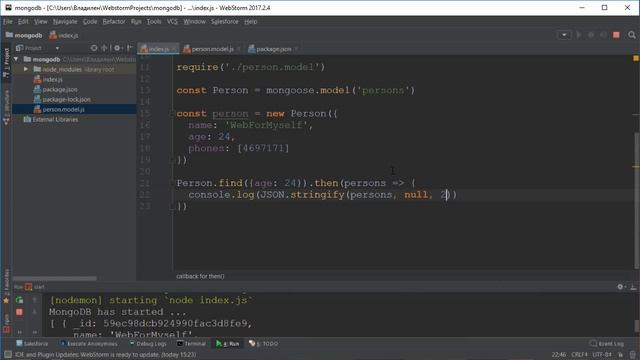Viewport: 640px width, 360px height.
Task: Click the Rerun icon in Run panel
Action: (19, 300)
